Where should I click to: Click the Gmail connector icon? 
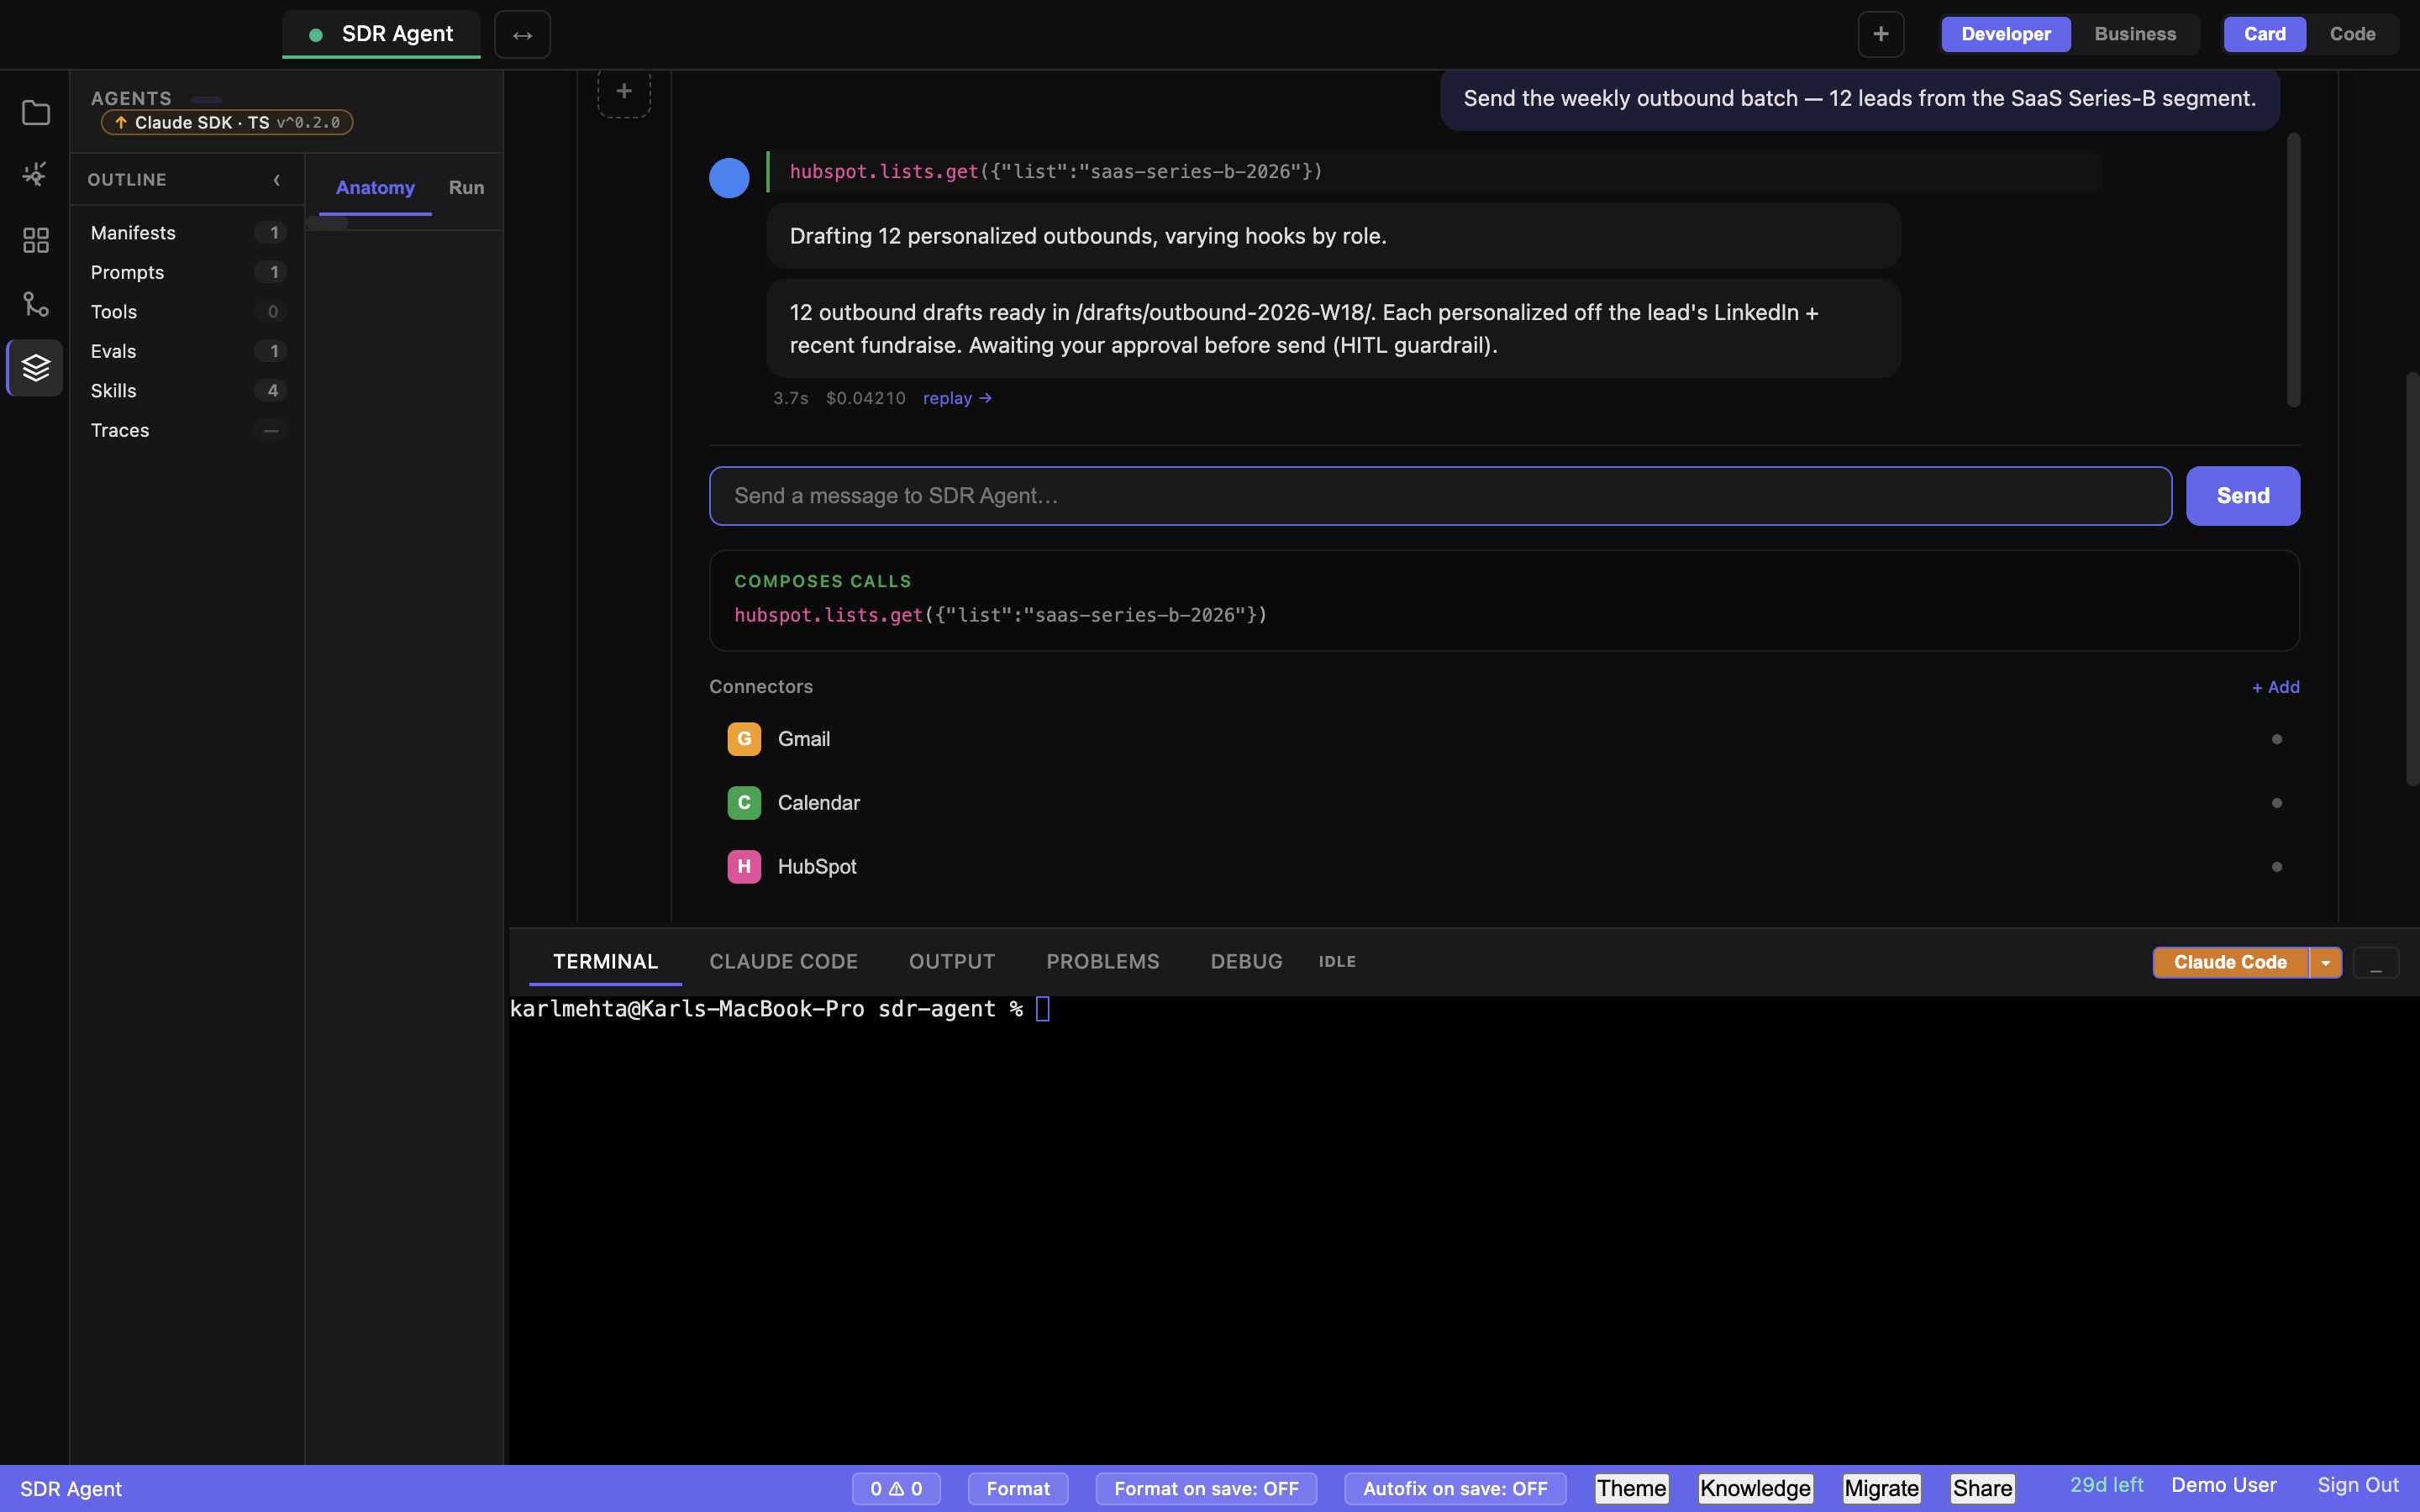pyautogui.click(x=744, y=739)
